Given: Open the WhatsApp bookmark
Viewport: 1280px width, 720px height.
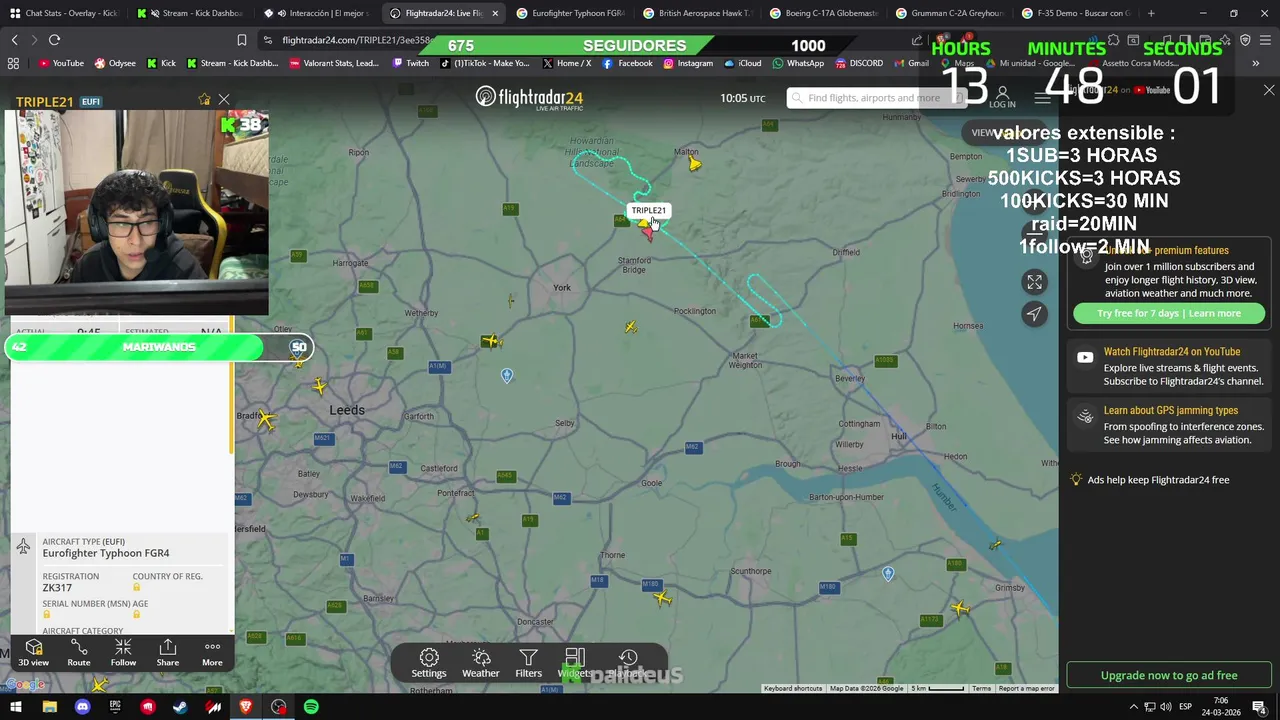Looking at the screenshot, I should pos(798,63).
